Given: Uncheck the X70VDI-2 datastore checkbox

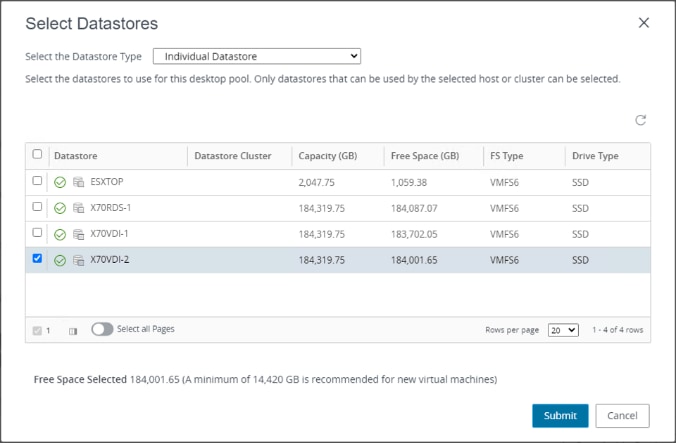Looking at the screenshot, I should [x=38, y=259].
